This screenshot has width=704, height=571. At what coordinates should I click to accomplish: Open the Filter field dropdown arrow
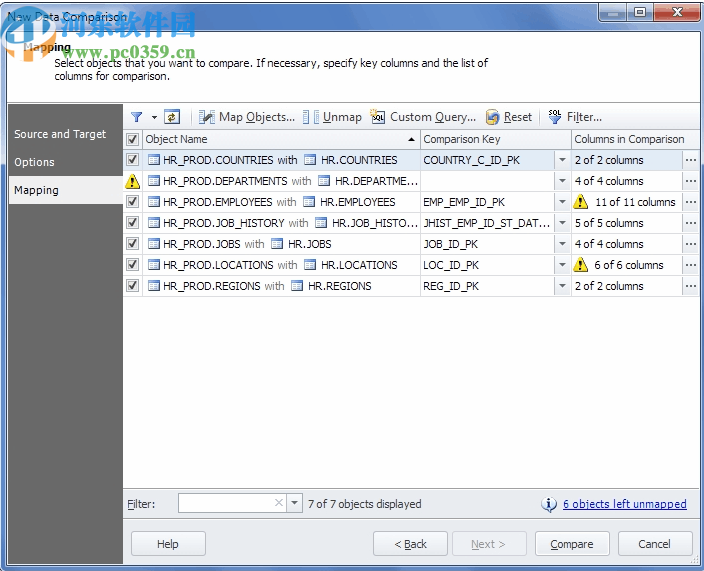tap(295, 503)
